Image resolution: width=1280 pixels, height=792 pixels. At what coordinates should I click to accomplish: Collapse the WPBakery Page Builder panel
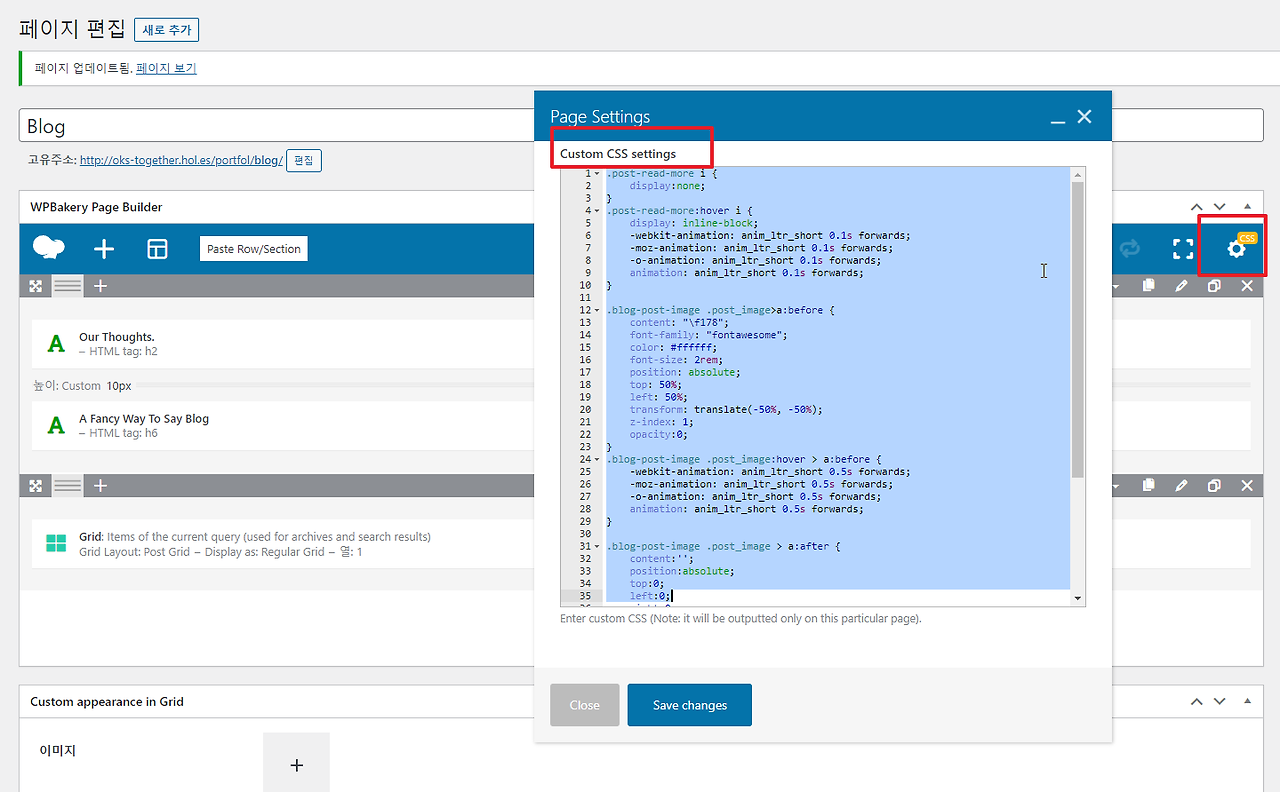[1247, 207]
